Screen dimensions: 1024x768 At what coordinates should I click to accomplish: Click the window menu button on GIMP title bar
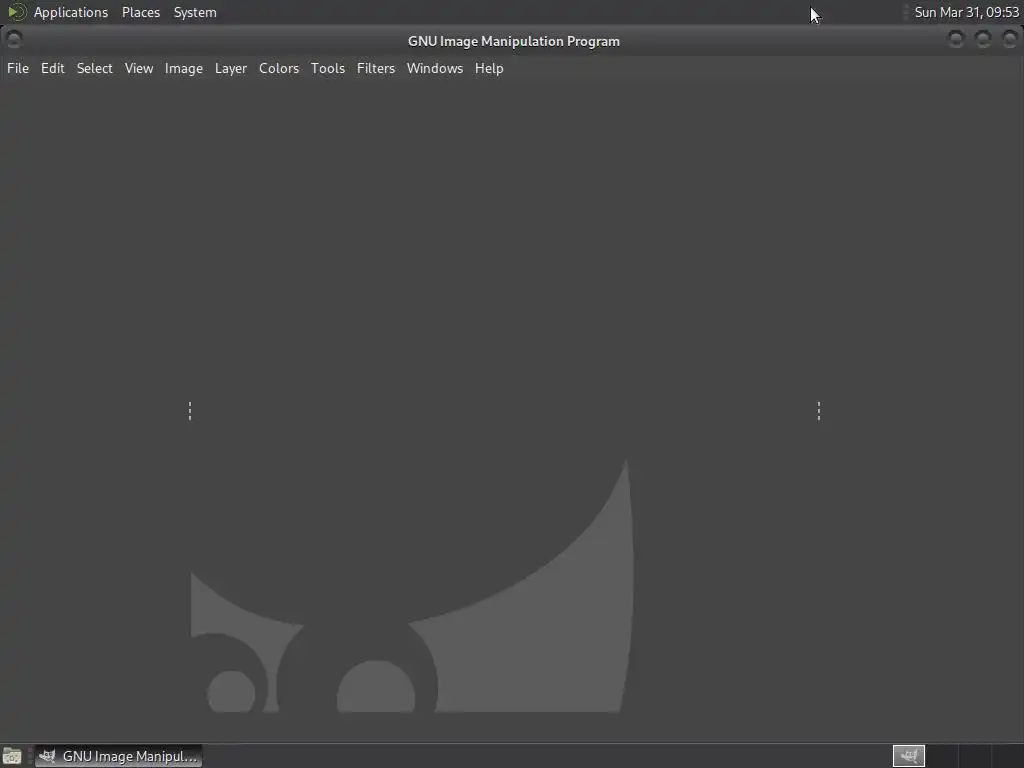[13, 39]
